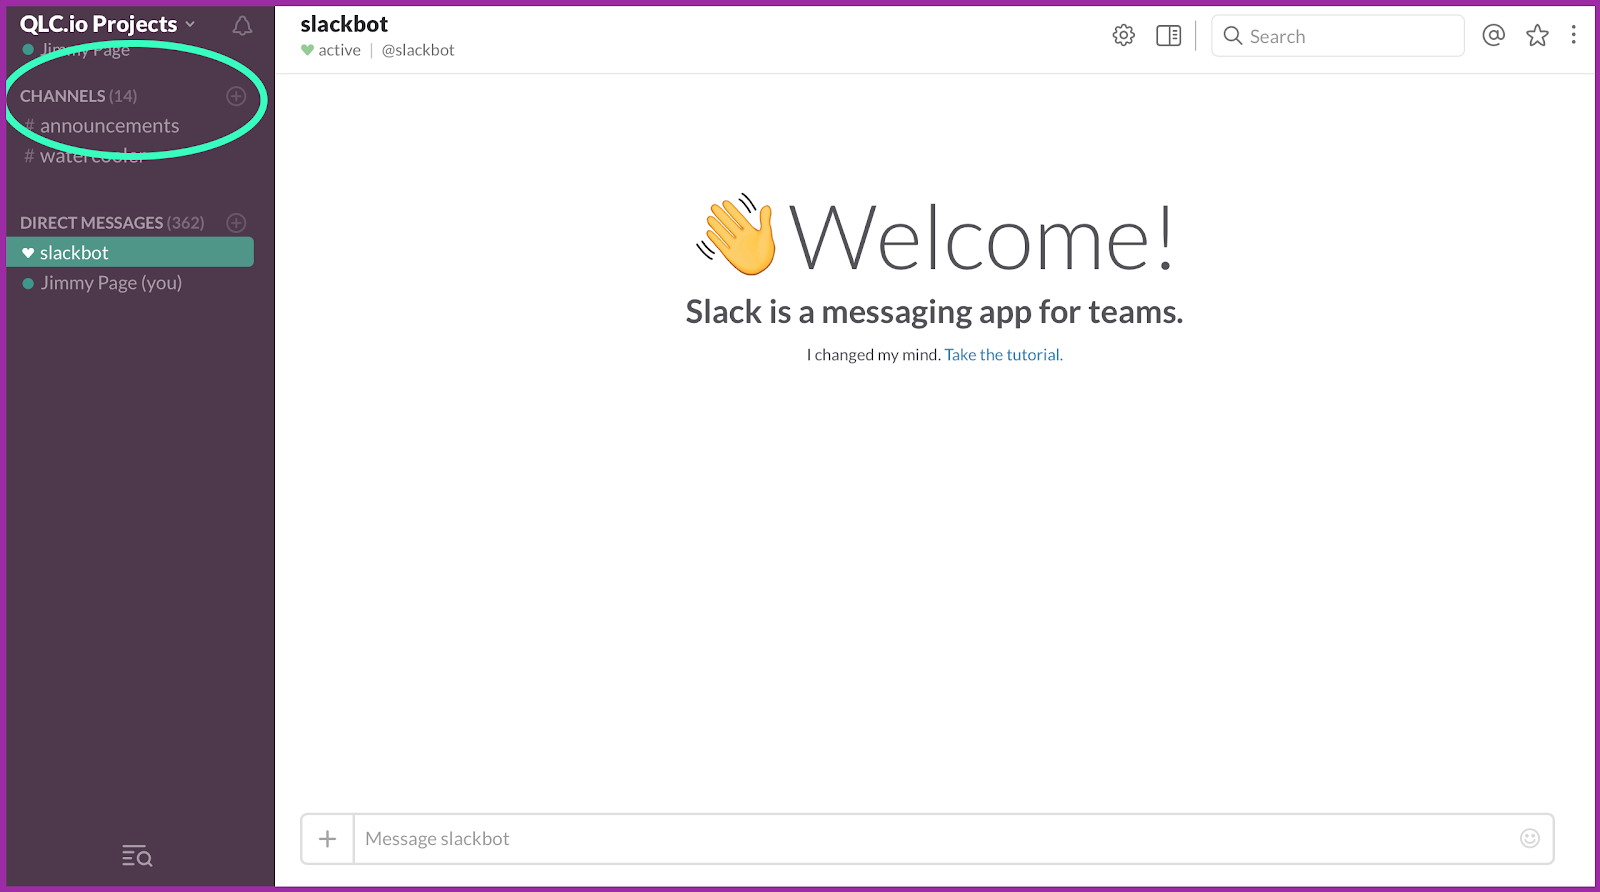Screen dimensions: 1600x892
Task: Select slackbot in the direct messages list
Action: pos(130,253)
